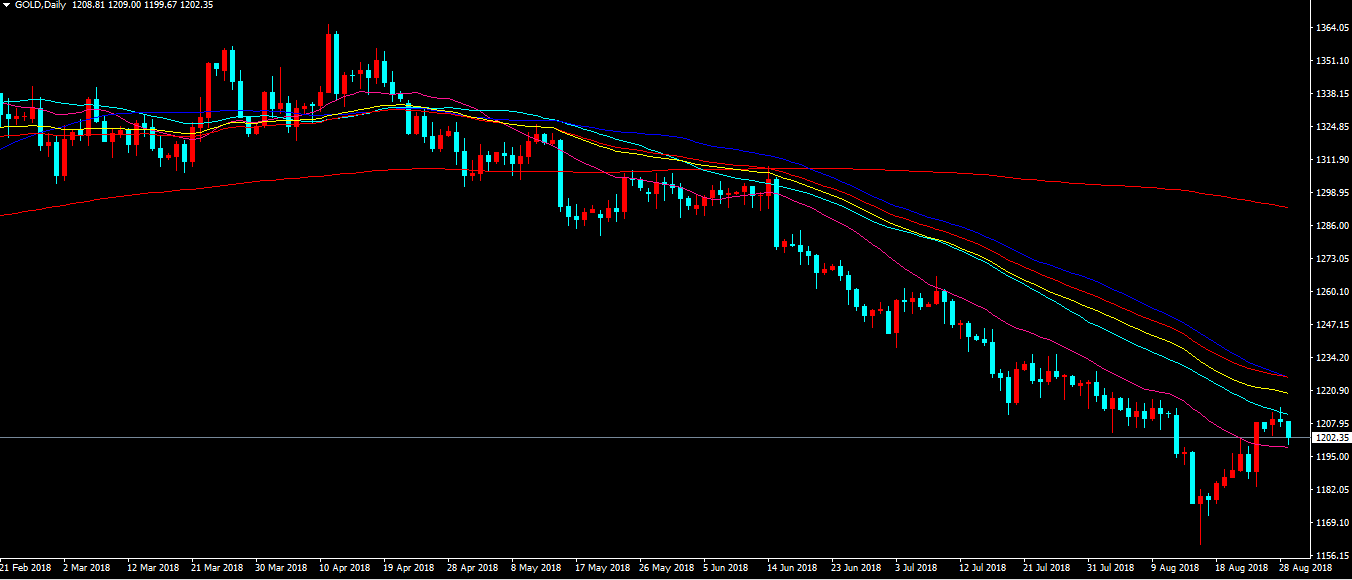
Task: Click the 1234.20 price axis label
Action: 1335,358
